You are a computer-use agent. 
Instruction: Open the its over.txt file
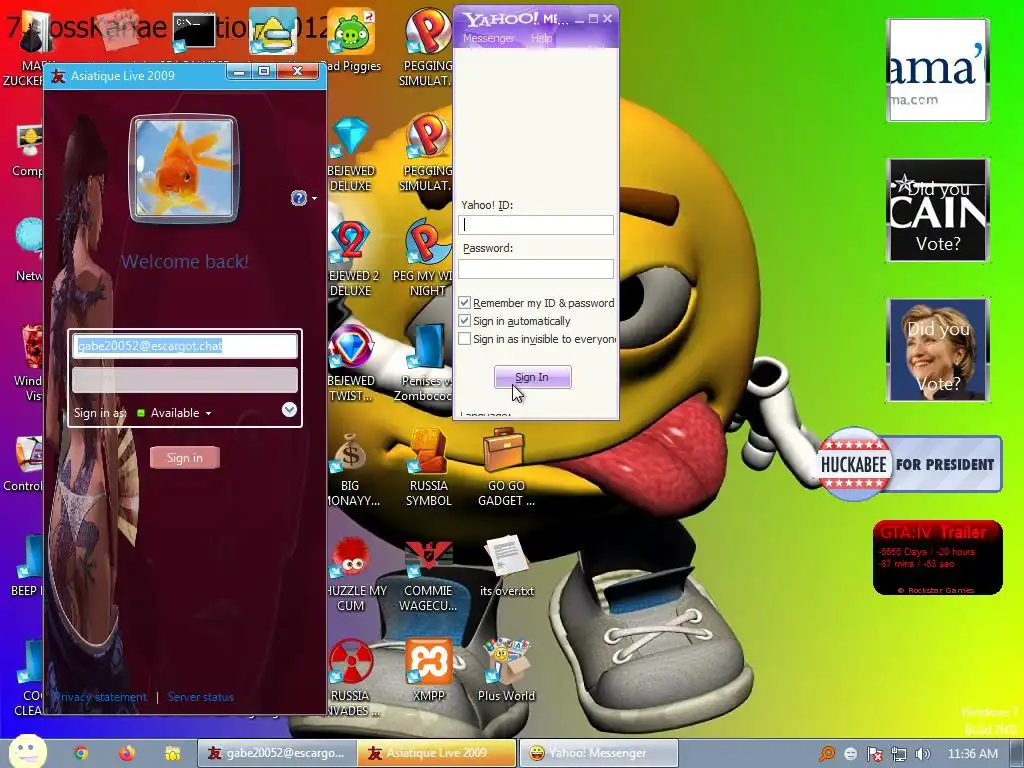pyautogui.click(x=506, y=566)
